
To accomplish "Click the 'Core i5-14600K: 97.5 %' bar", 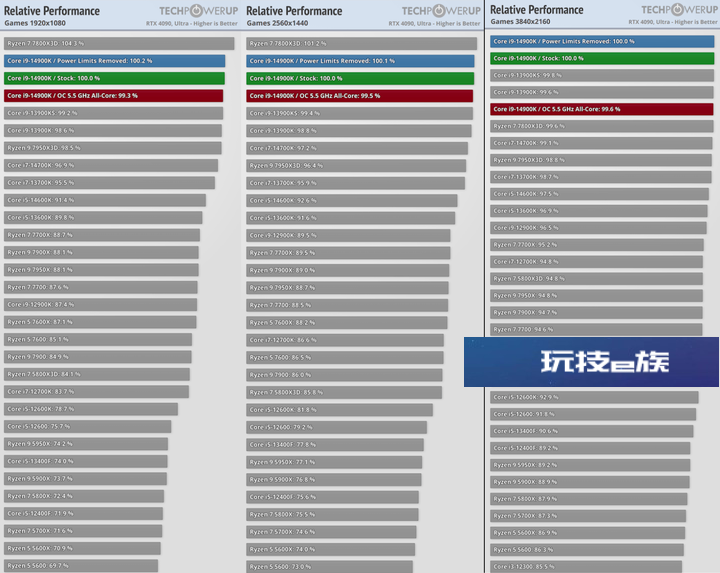I will tap(600, 194).
